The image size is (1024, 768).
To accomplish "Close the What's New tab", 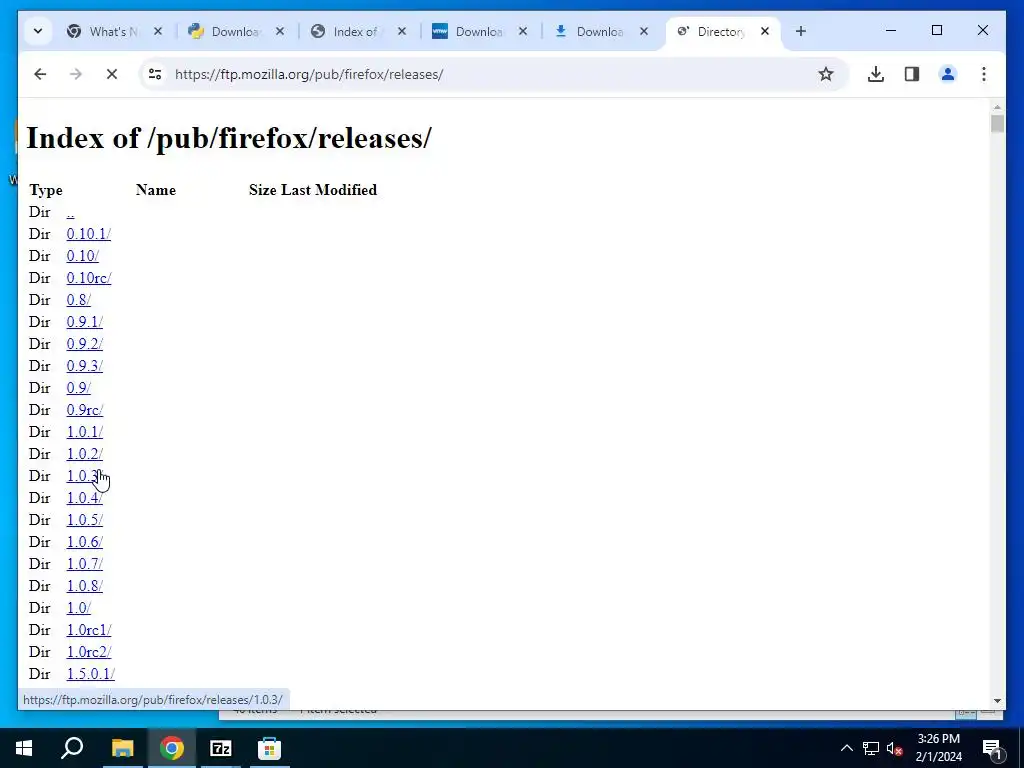I will [157, 31].
